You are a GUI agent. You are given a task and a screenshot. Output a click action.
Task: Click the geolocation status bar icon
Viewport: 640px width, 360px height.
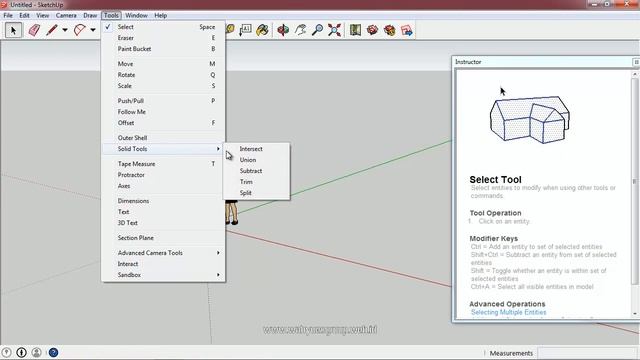click(x=7, y=352)
